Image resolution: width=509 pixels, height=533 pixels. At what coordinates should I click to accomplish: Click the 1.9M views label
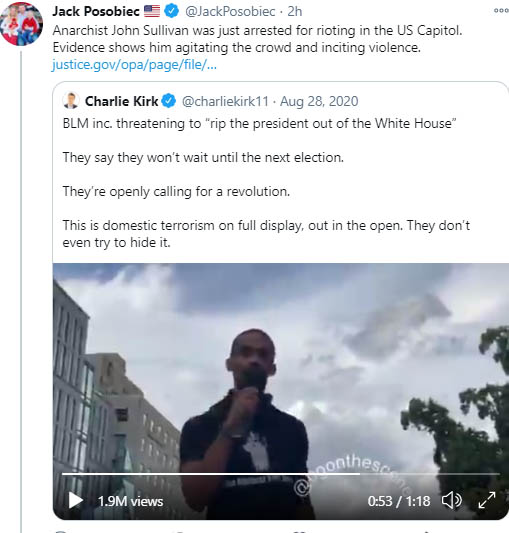[131, 501]
